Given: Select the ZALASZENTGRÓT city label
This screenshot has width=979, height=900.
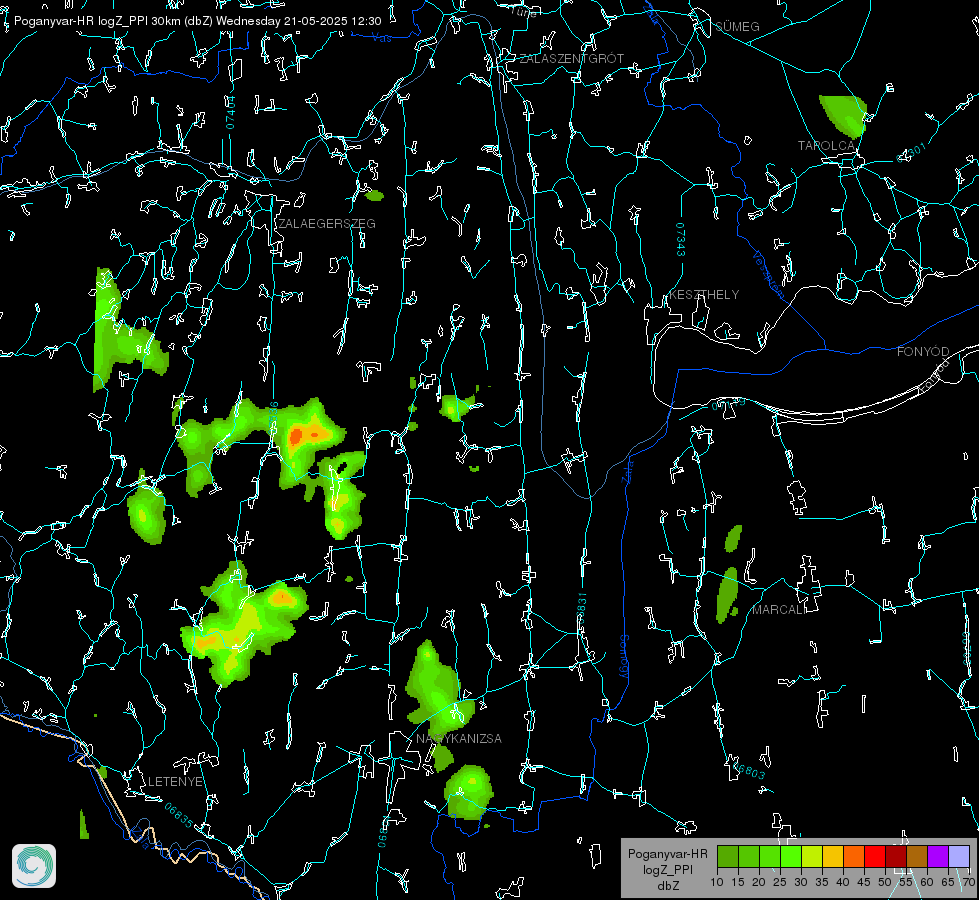Looking at the screenshot, I should (x=571, y=58).
